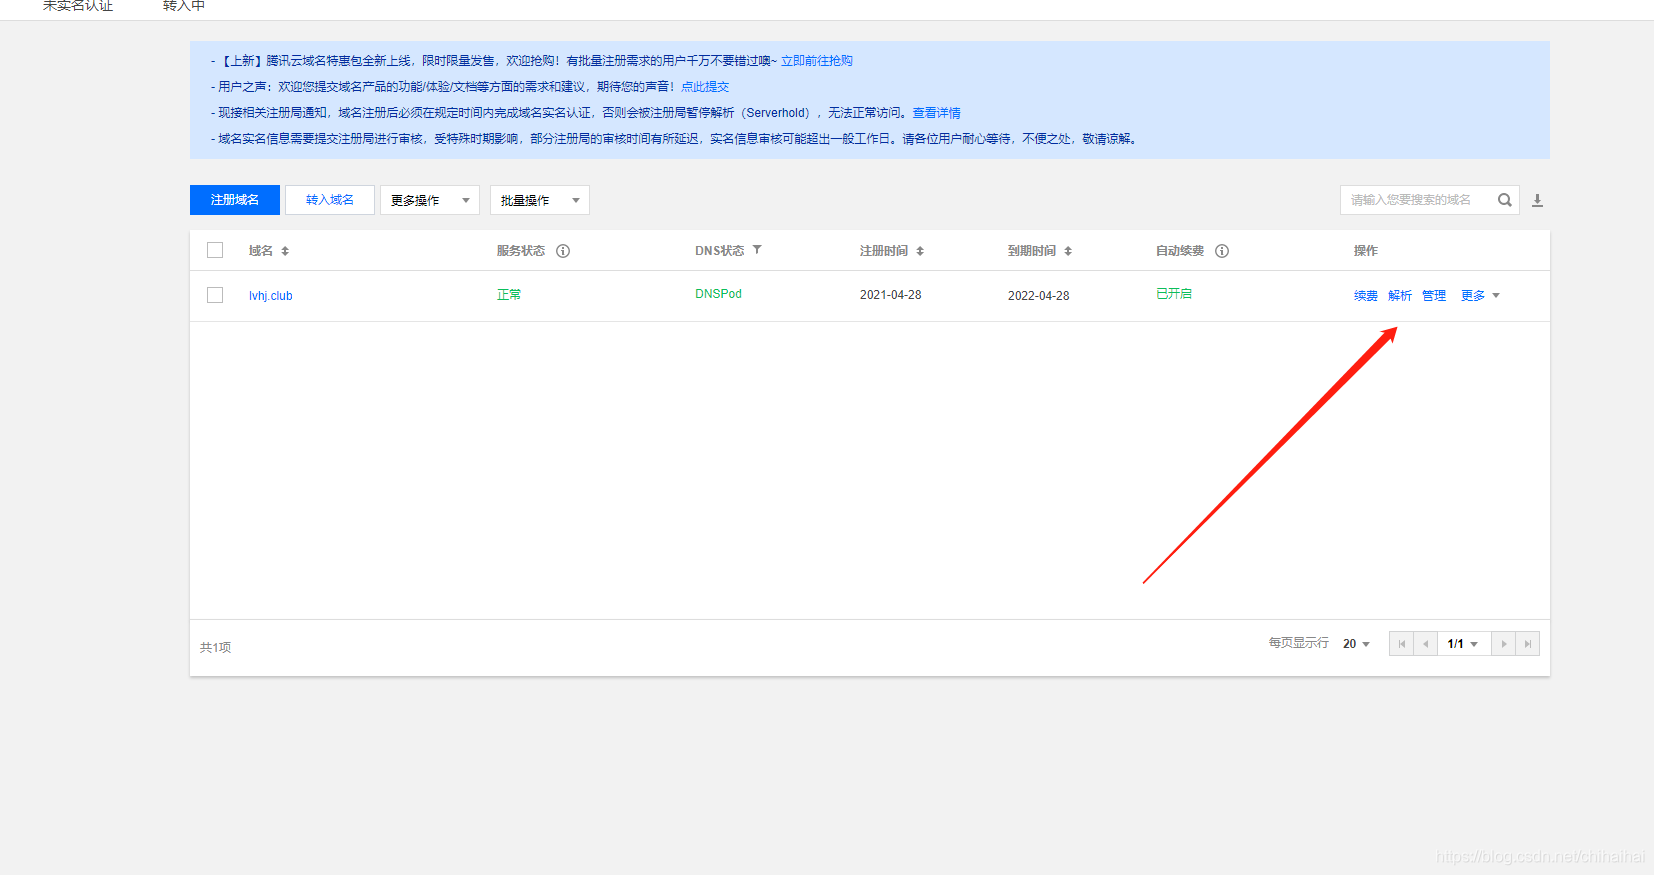Tick the select-all checkbox in the header
Image resolution: width=1654 pixels, height=875 pixels.
tap(215, 250)
